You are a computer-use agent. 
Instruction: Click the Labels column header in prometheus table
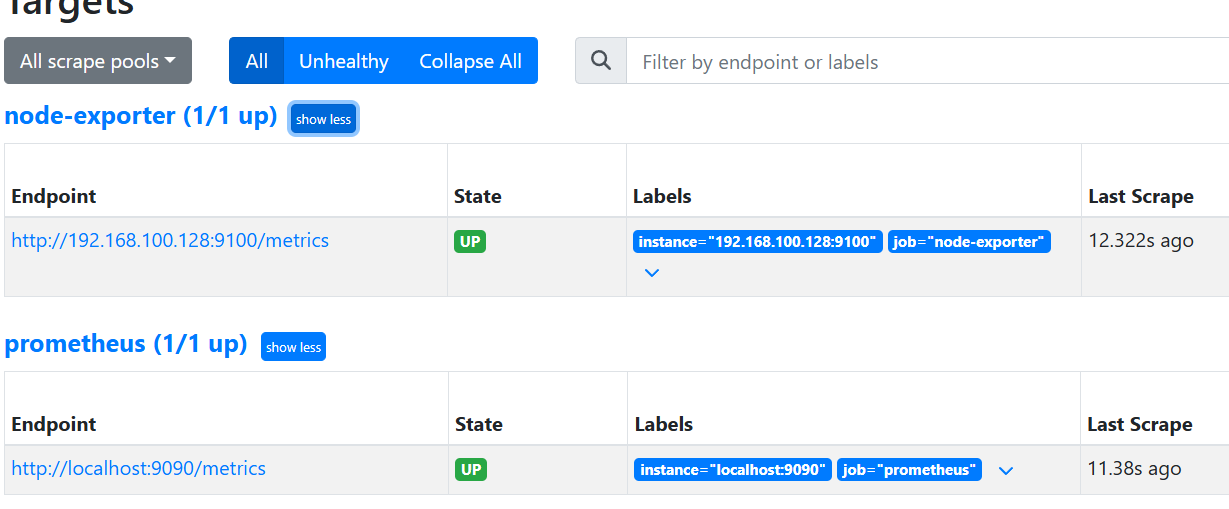pos(664,424)
